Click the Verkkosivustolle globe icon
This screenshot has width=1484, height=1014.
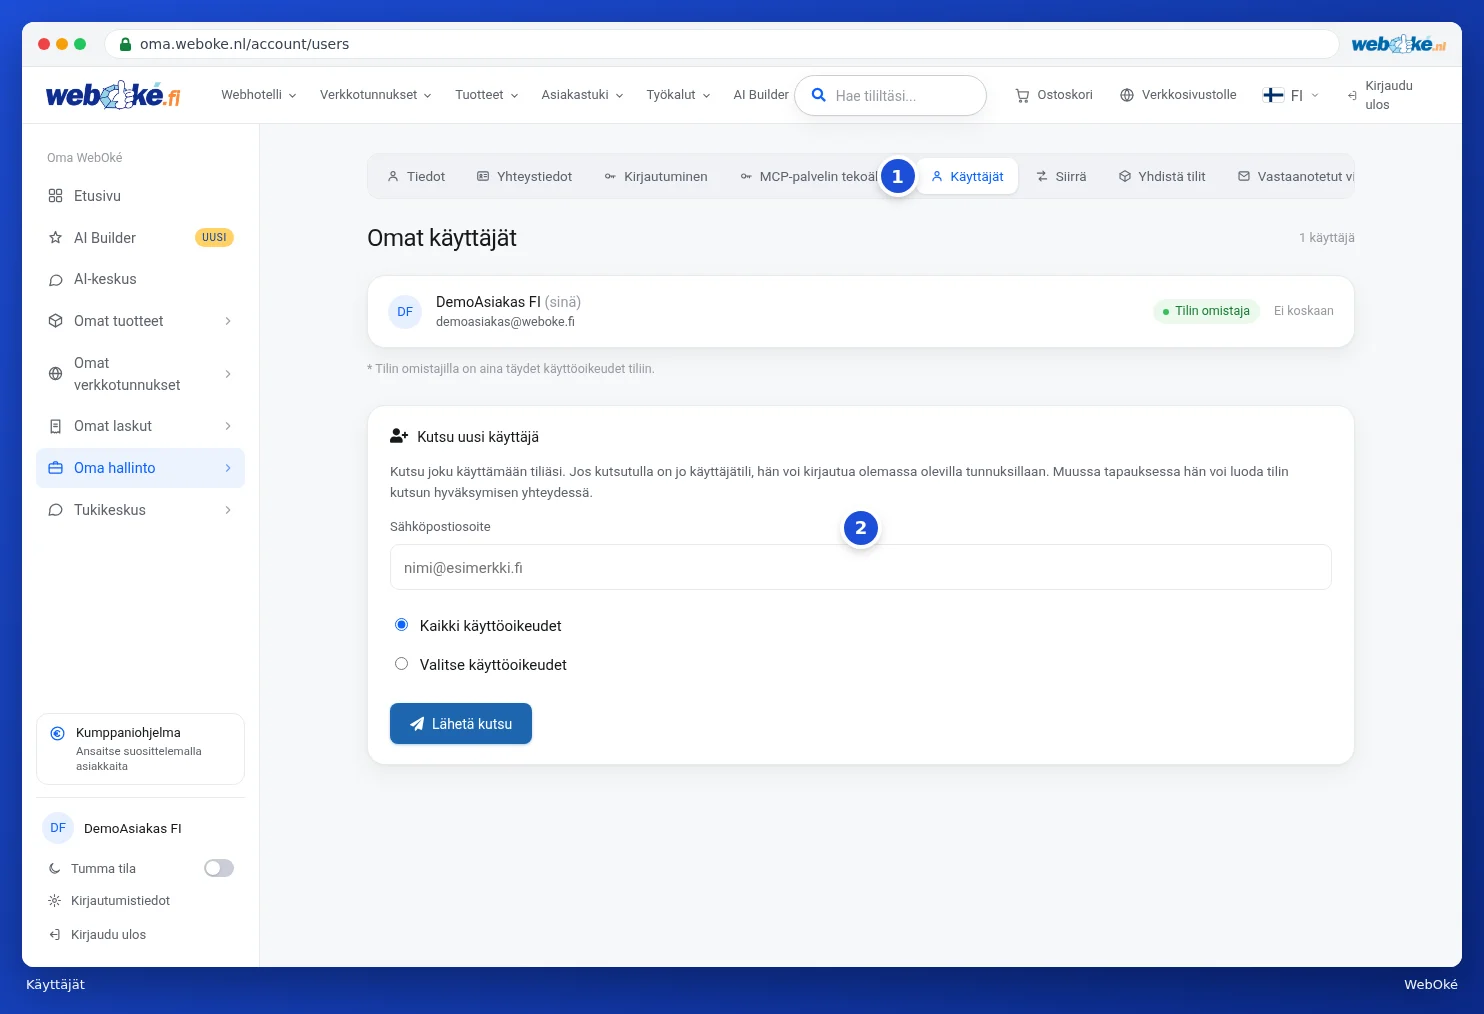[x=1127, y=95]
